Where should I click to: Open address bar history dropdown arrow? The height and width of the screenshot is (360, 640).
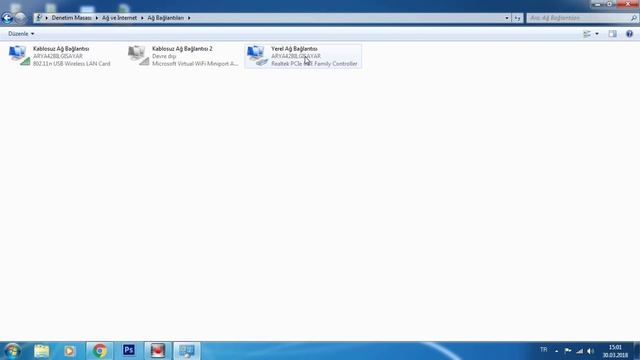click(x=507, y=18)
